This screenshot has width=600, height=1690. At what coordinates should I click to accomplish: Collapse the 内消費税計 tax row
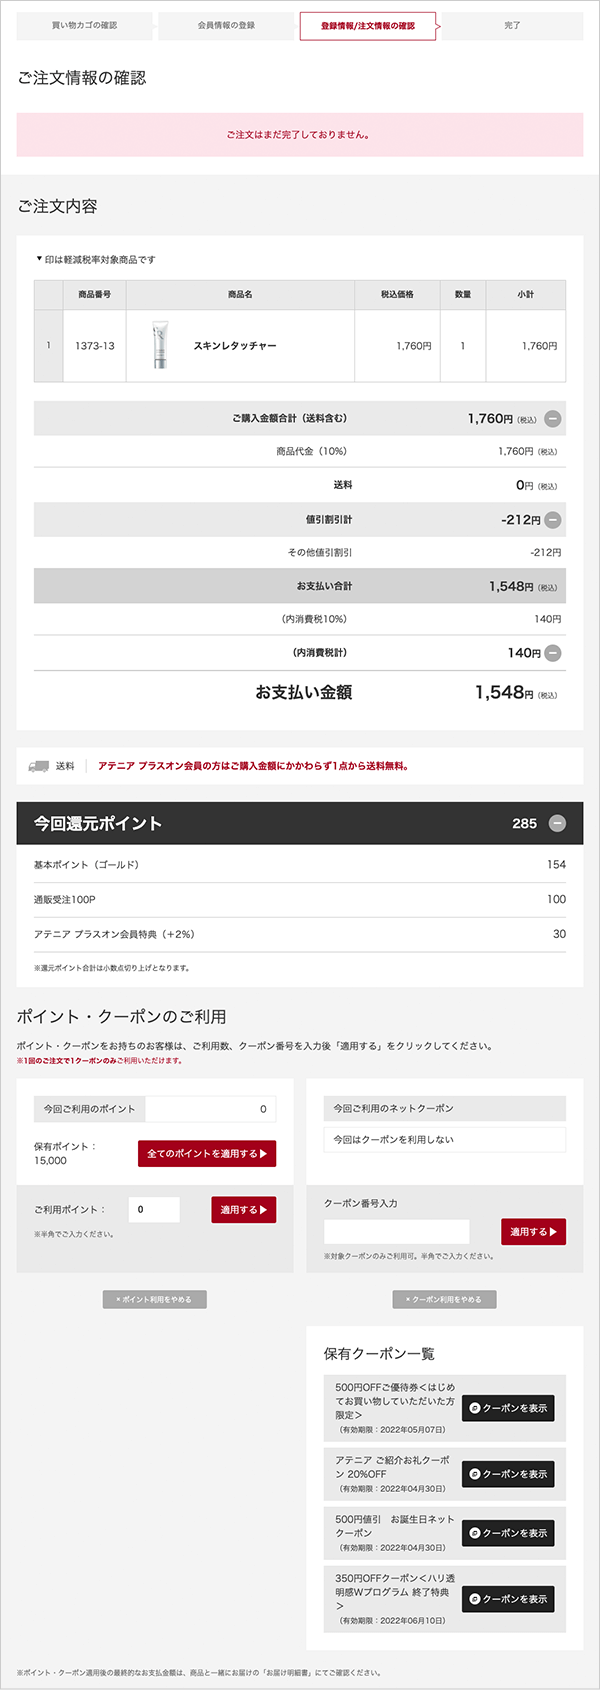pyautogui.click(x=553, y=653)
